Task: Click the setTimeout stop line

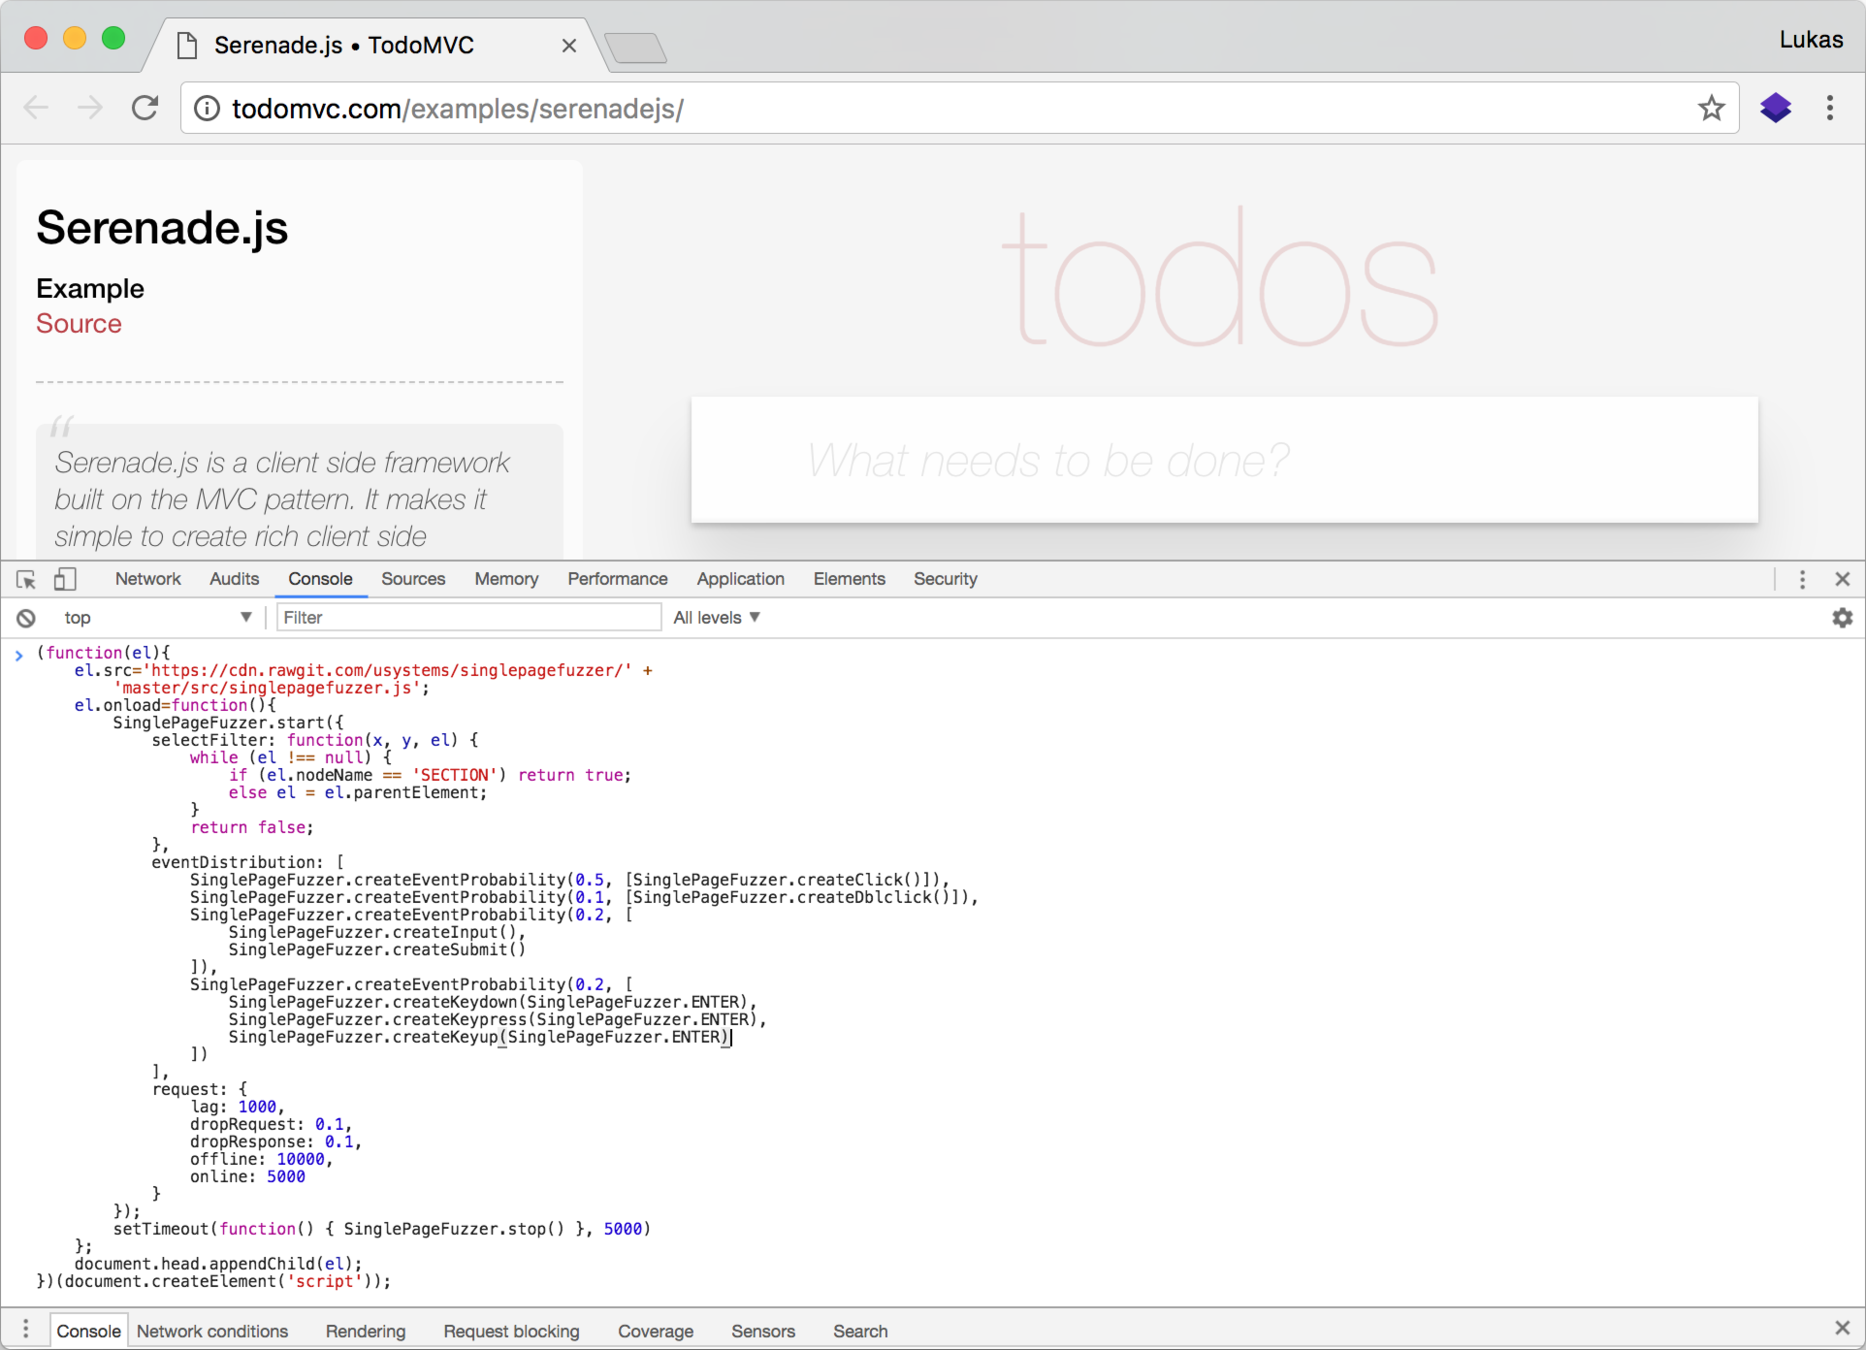Action: pos(382,1229)
